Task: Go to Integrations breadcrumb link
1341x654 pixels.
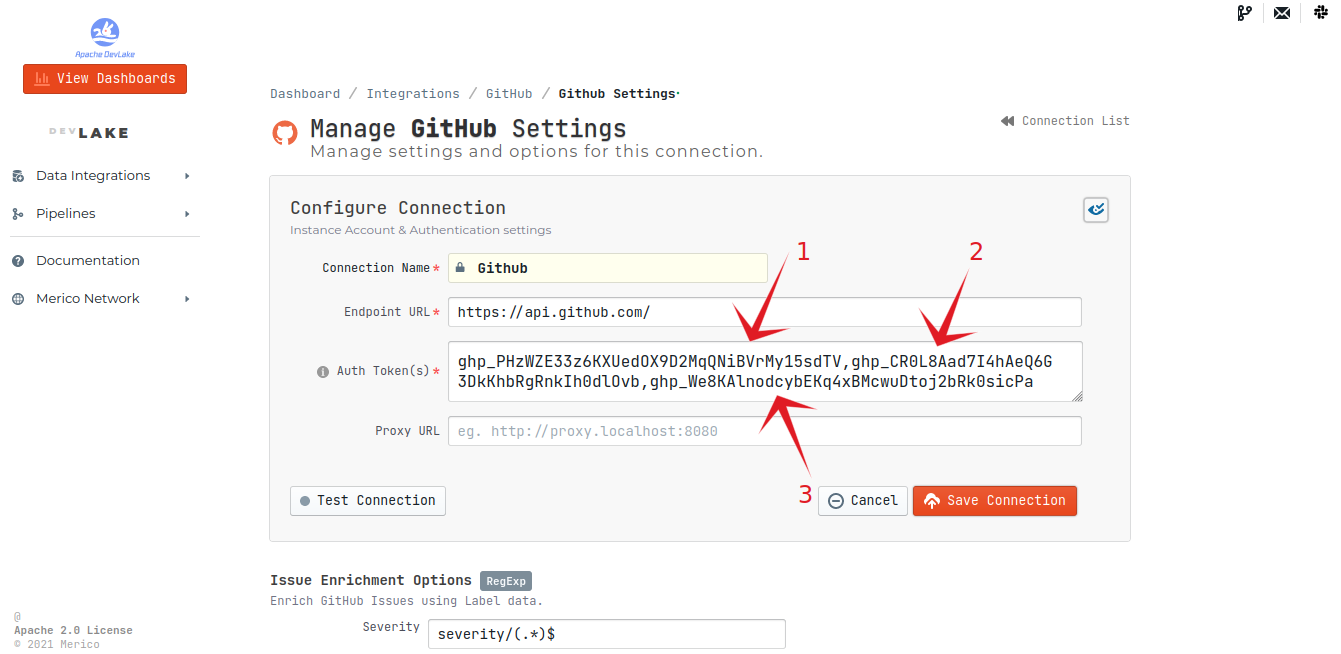Action: 413,94
